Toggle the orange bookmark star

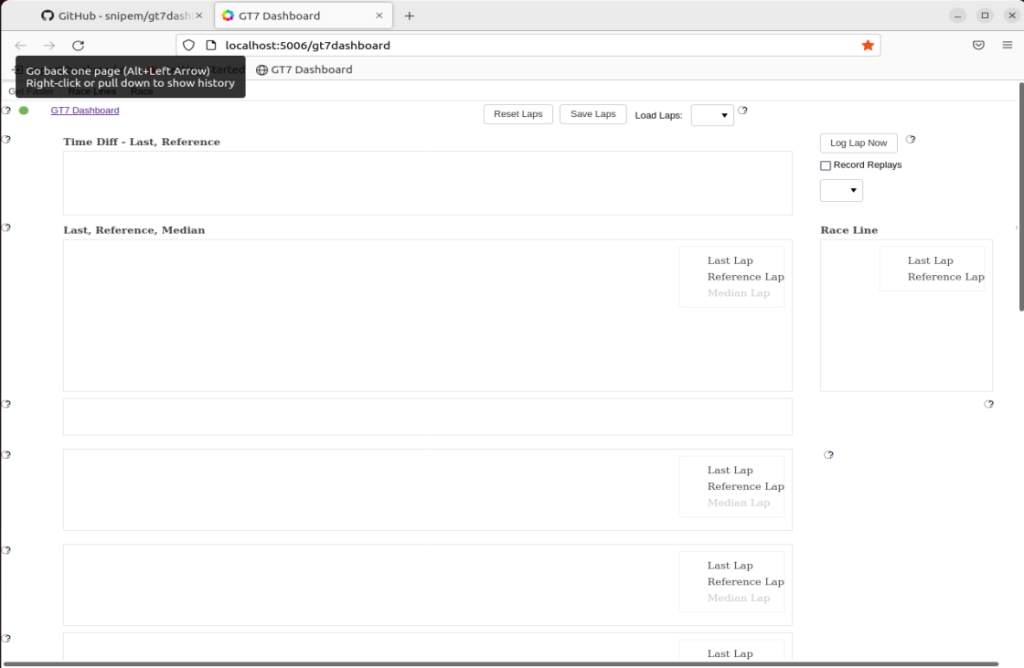(x=867, y=45)
